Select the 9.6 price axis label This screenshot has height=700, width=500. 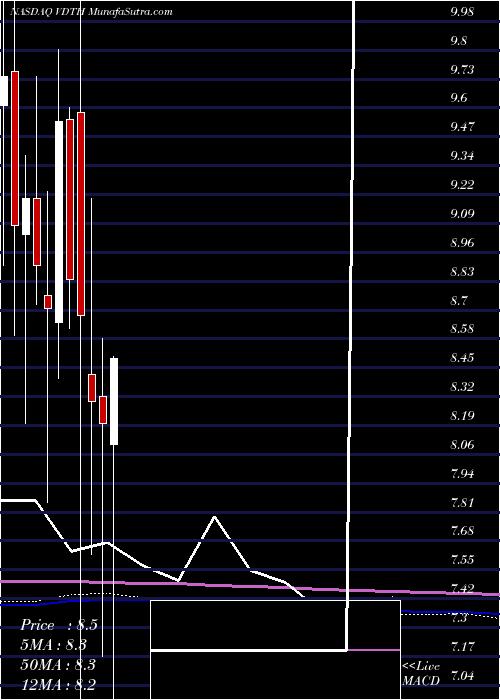point(459,98)
